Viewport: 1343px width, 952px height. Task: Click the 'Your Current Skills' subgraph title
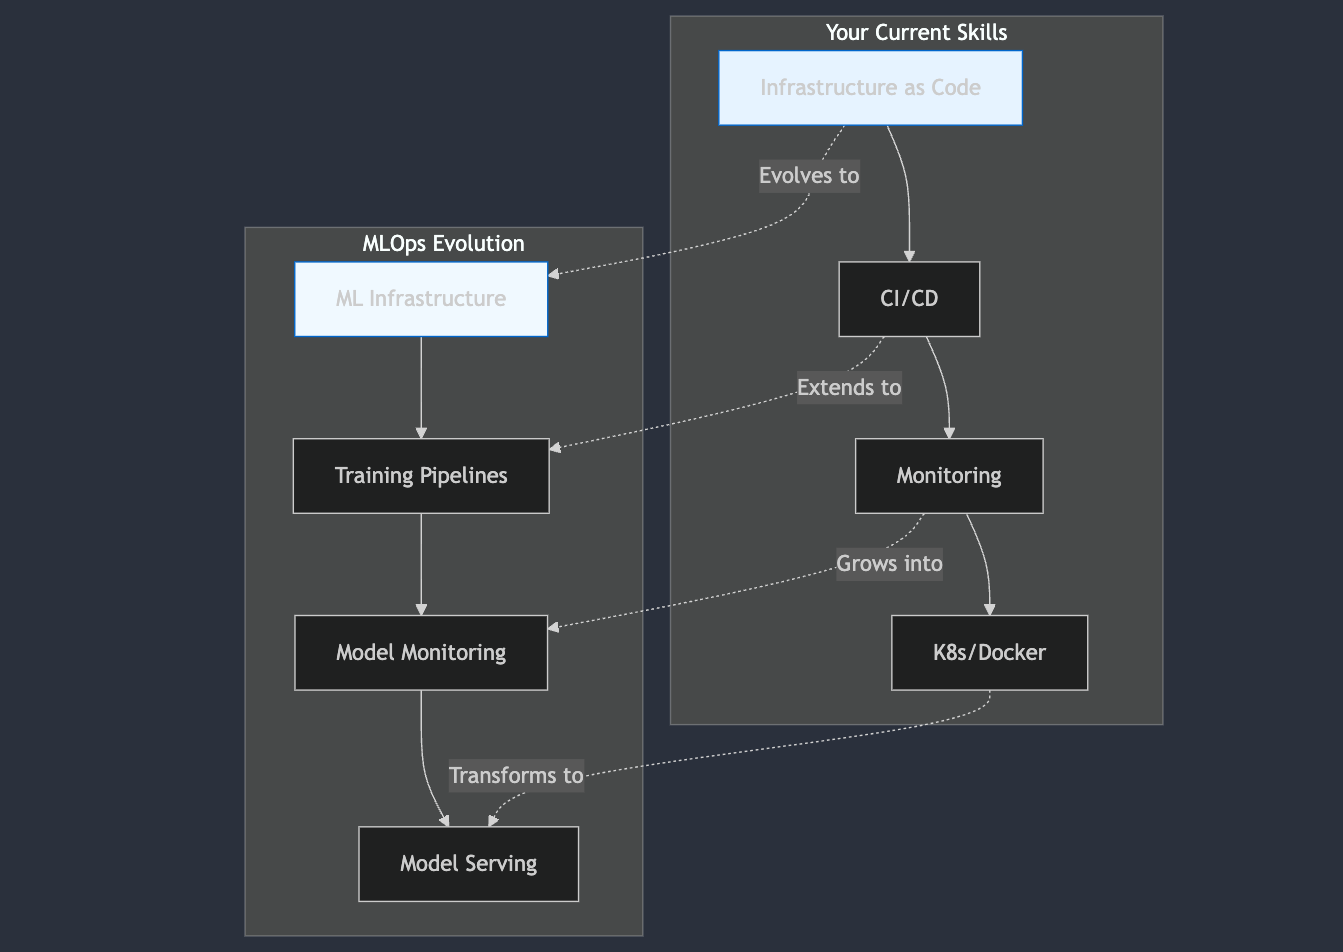tap(916, 31)
